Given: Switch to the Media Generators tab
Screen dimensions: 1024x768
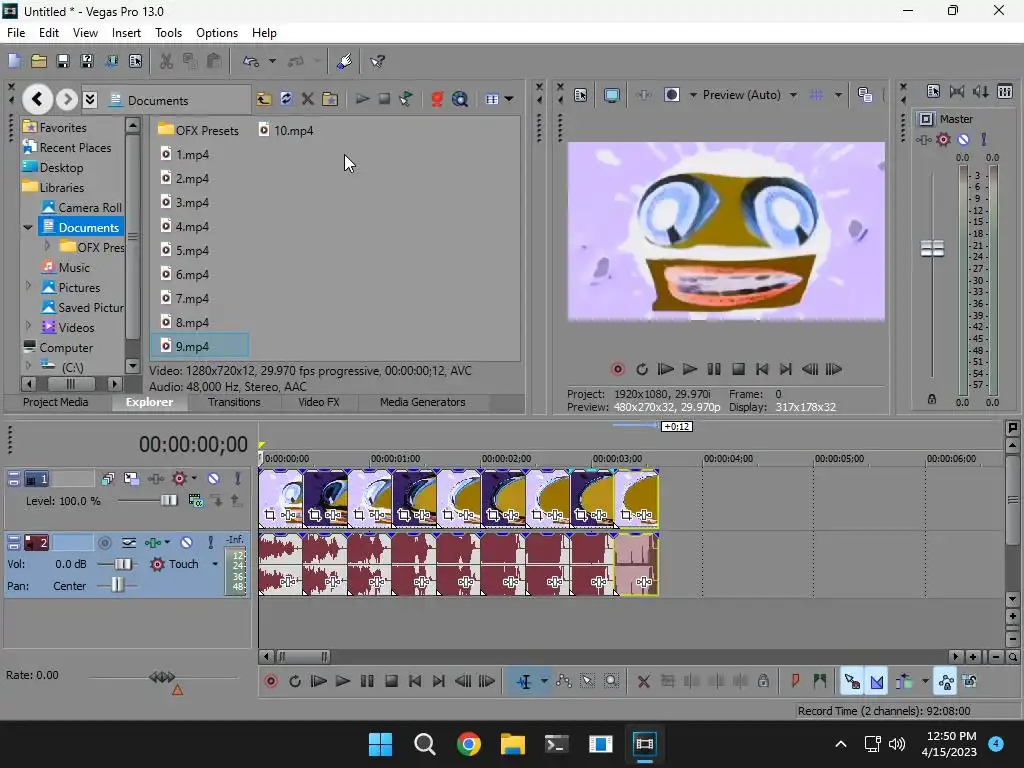Looking at the screenshot, I should [x=423, y=402].
